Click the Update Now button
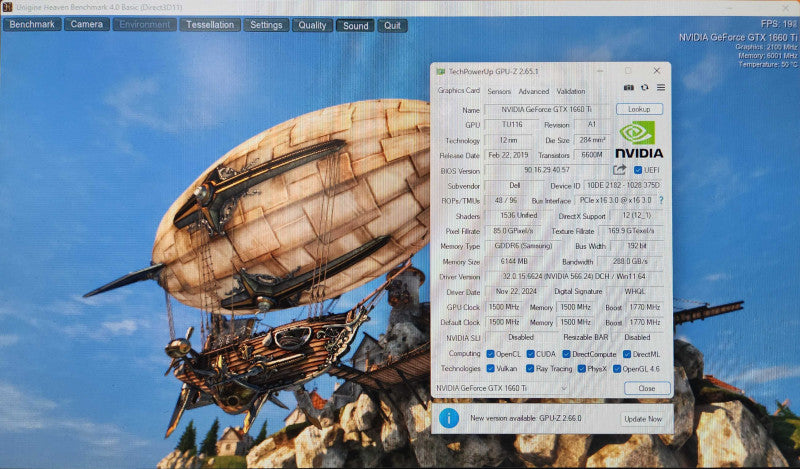This screenshot has width=800, height=469. (643, 419)
